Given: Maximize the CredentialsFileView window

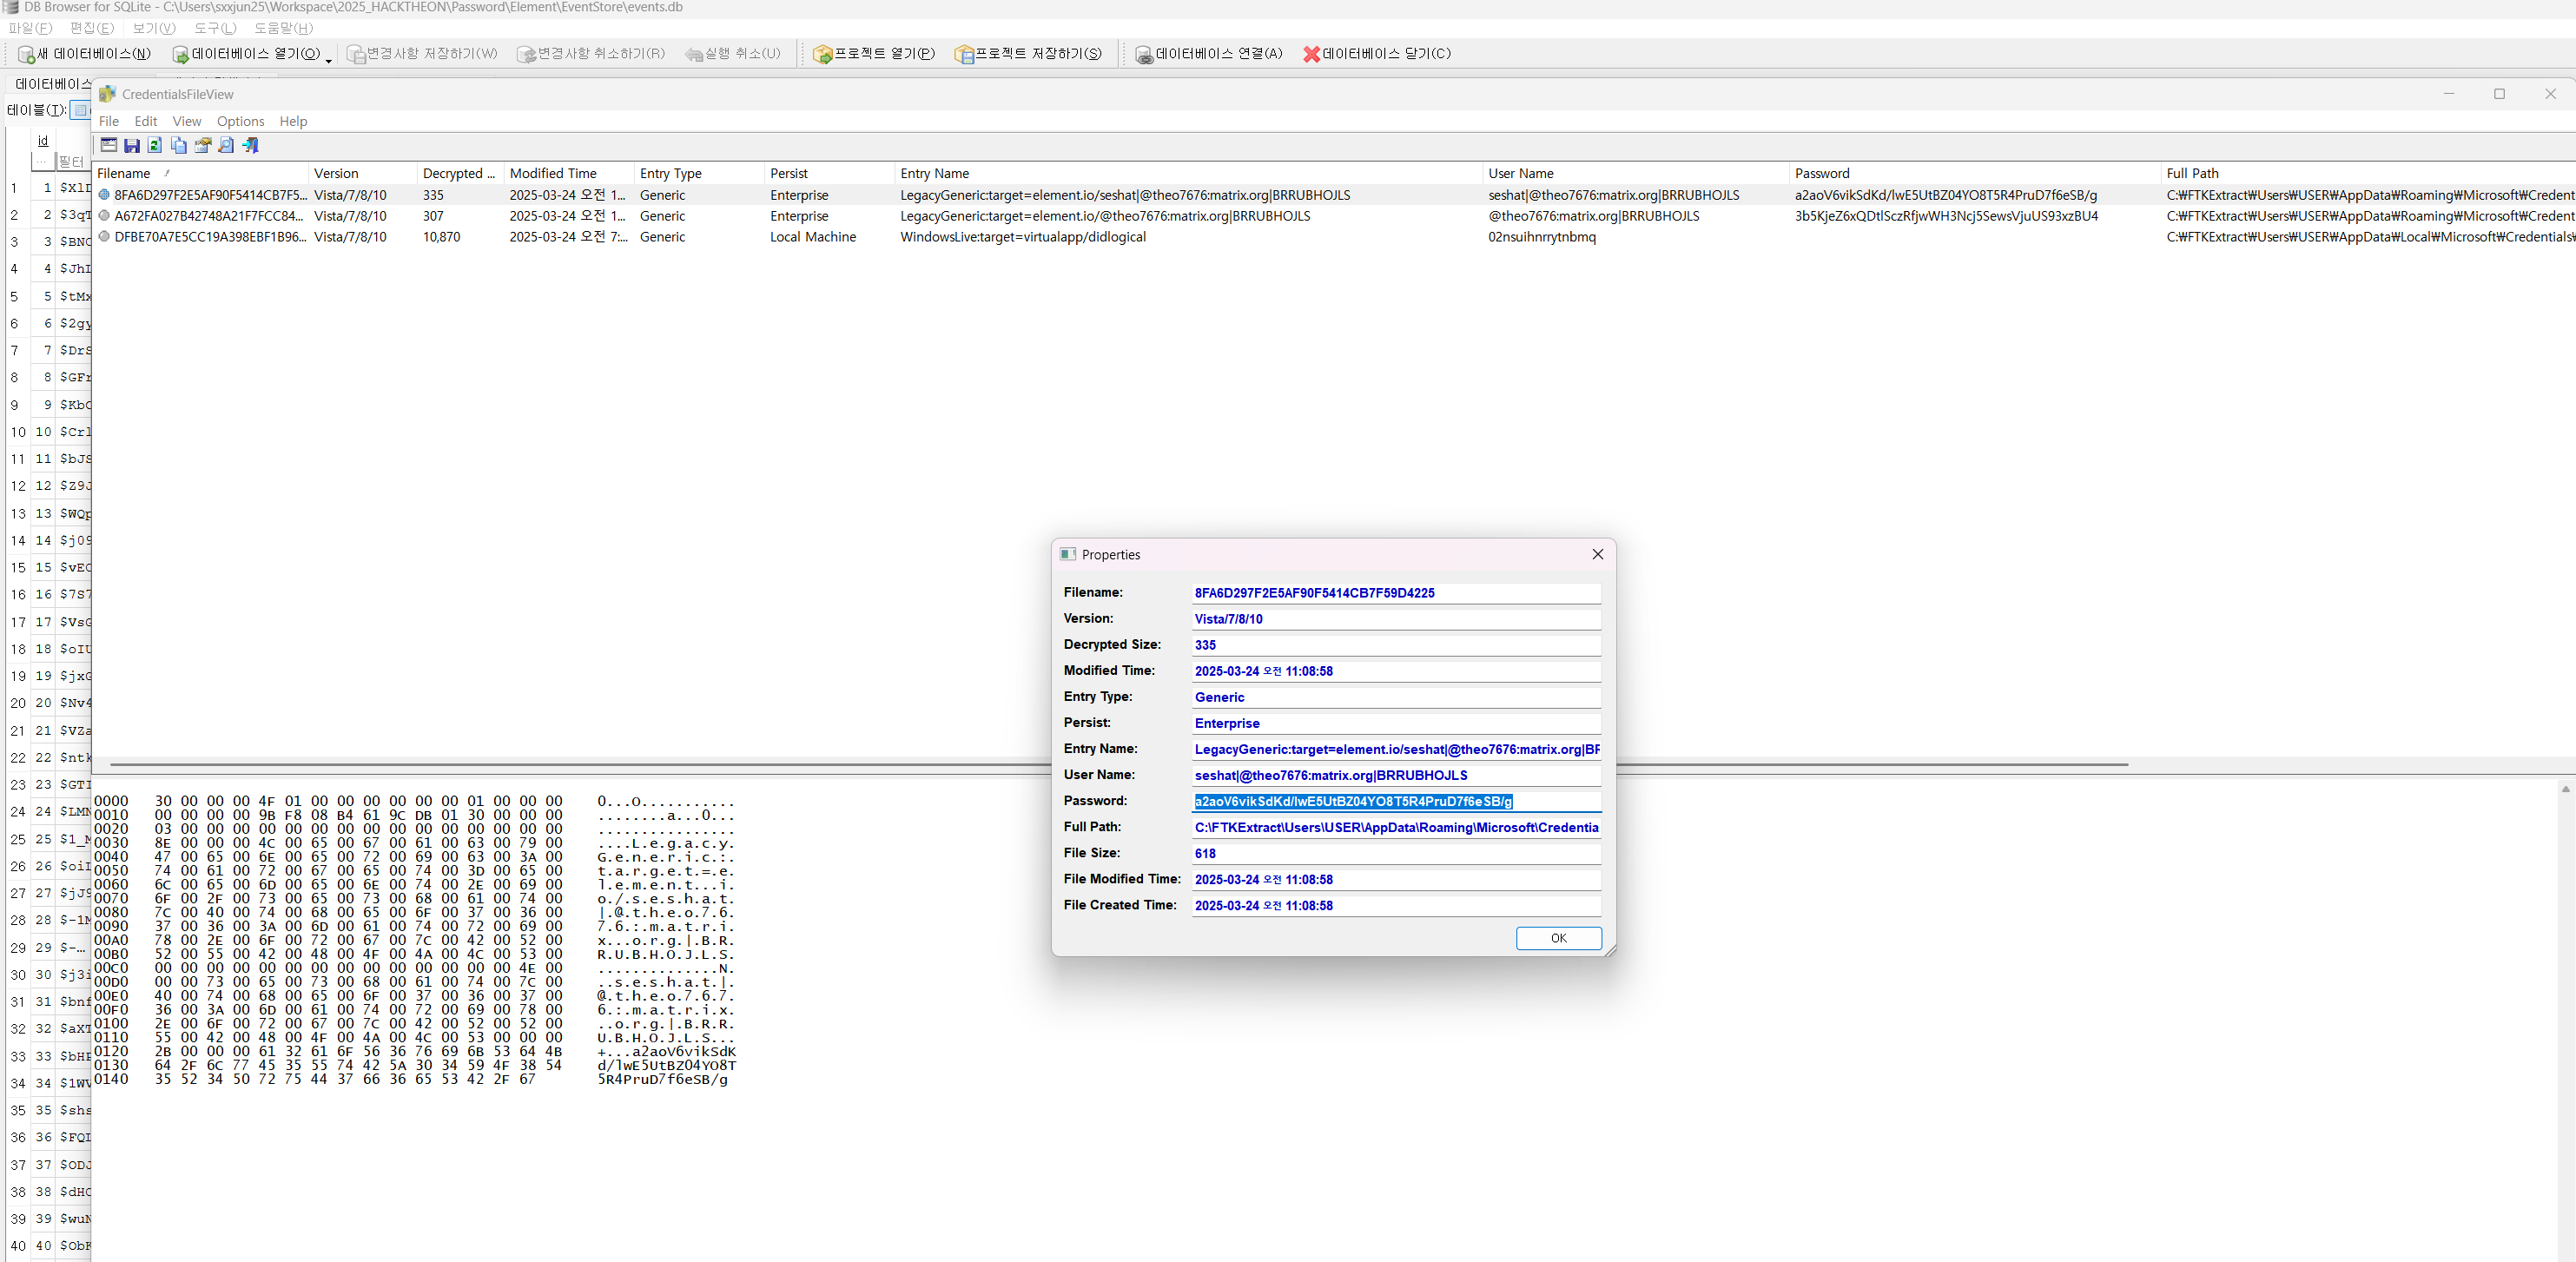Looking at the screenshot, I should (x=2499, y=94).
